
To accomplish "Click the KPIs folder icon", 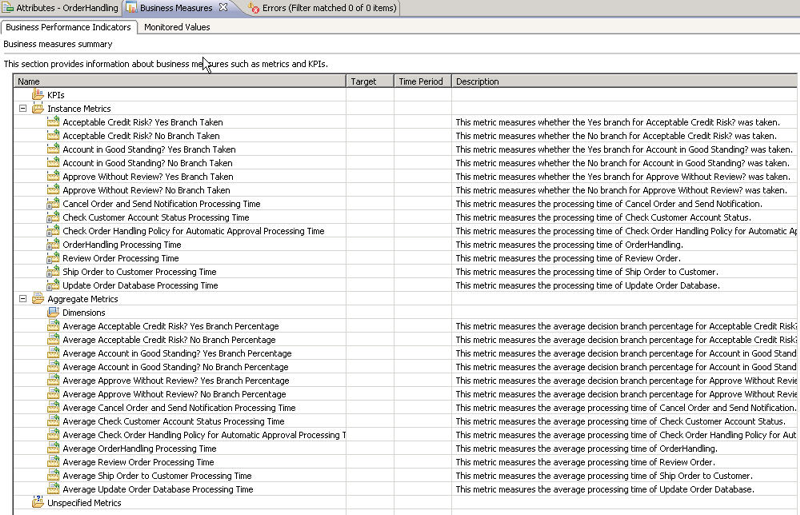I will 38,95.
